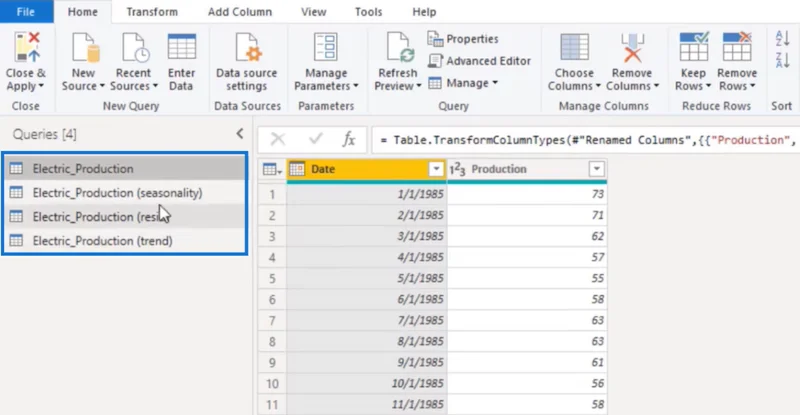Cancel formula edit with X icon
This screenshot has height=415, width=800.
coord(278,139)
